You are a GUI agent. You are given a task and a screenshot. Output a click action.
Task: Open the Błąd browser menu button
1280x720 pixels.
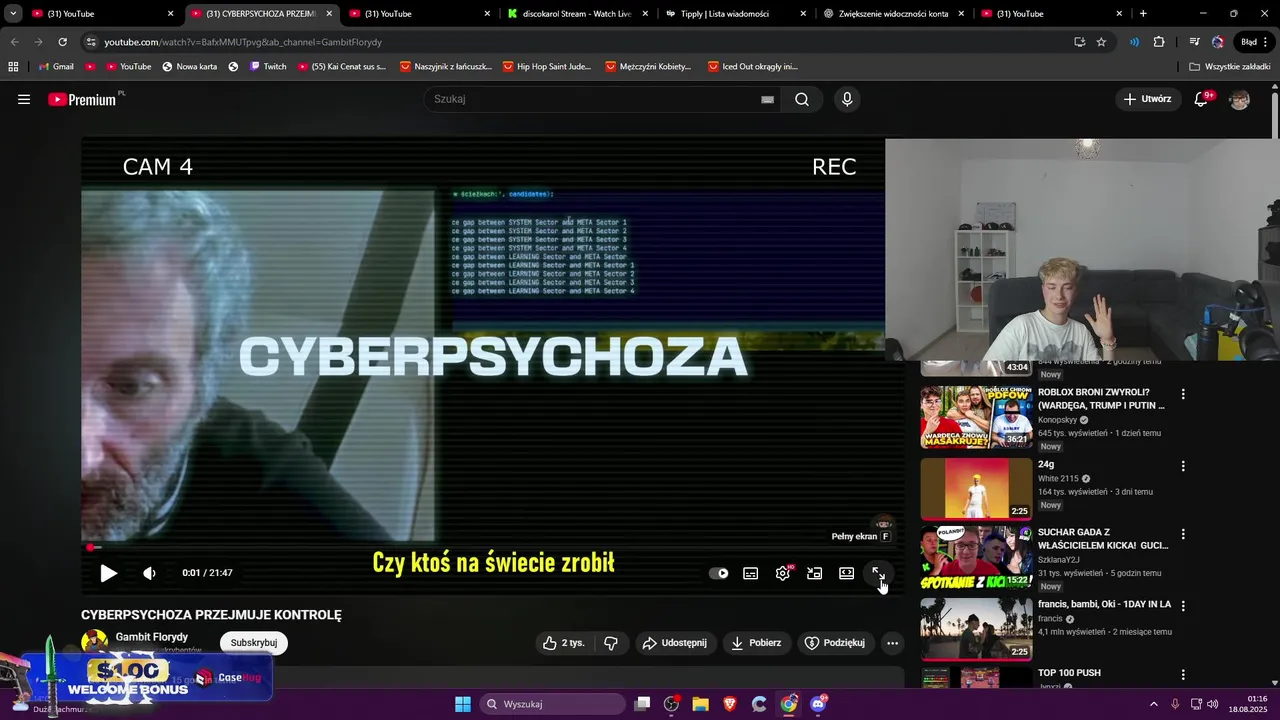1254,42
